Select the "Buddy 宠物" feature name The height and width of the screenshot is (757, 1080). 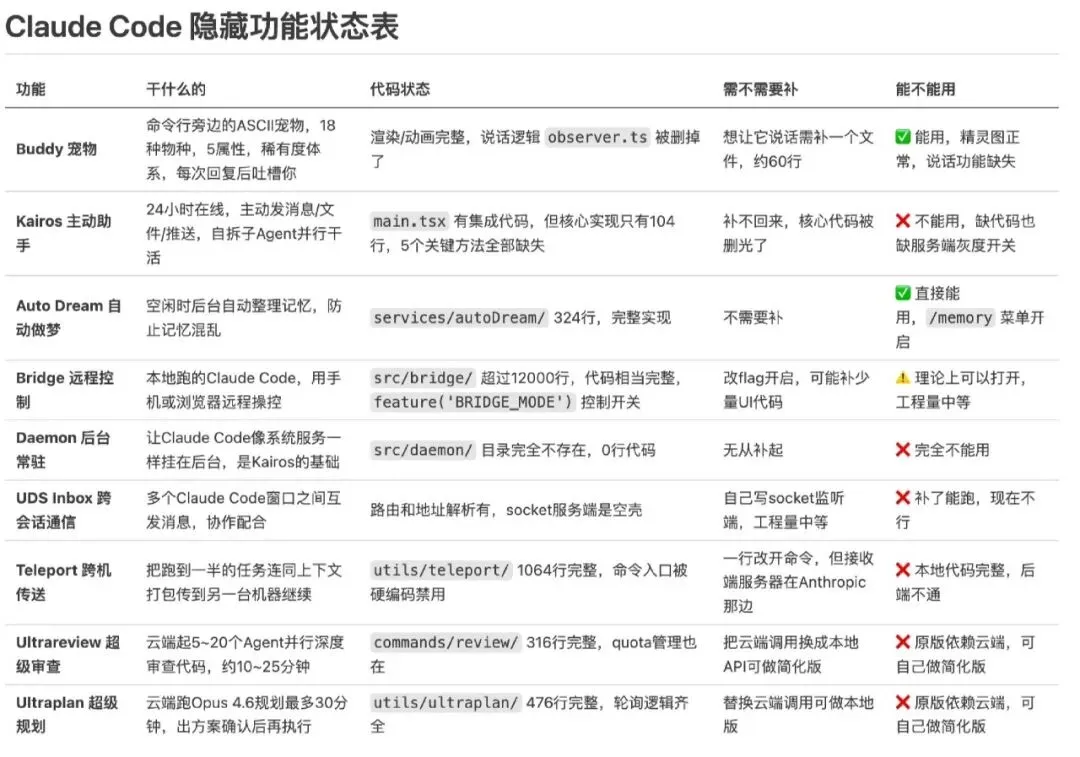56,149
